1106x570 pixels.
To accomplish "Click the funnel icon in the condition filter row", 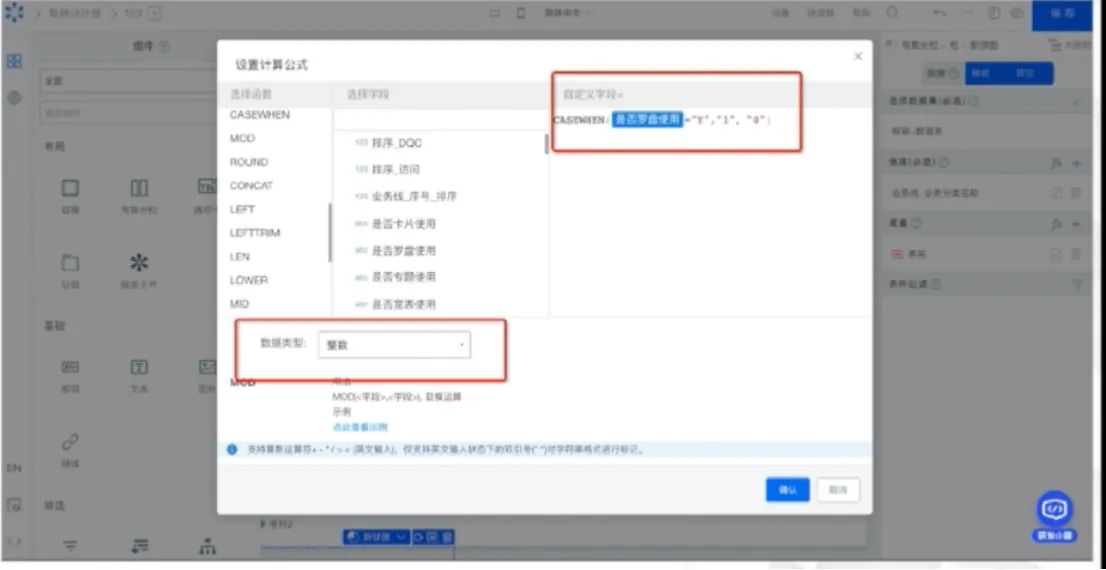I will 1077,284.
